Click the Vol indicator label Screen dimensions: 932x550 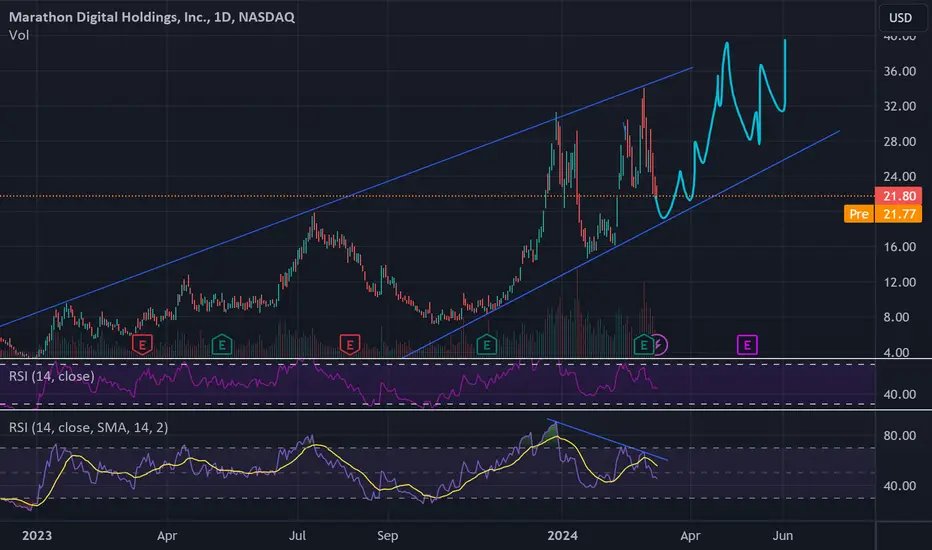click(x=18, y=35)
